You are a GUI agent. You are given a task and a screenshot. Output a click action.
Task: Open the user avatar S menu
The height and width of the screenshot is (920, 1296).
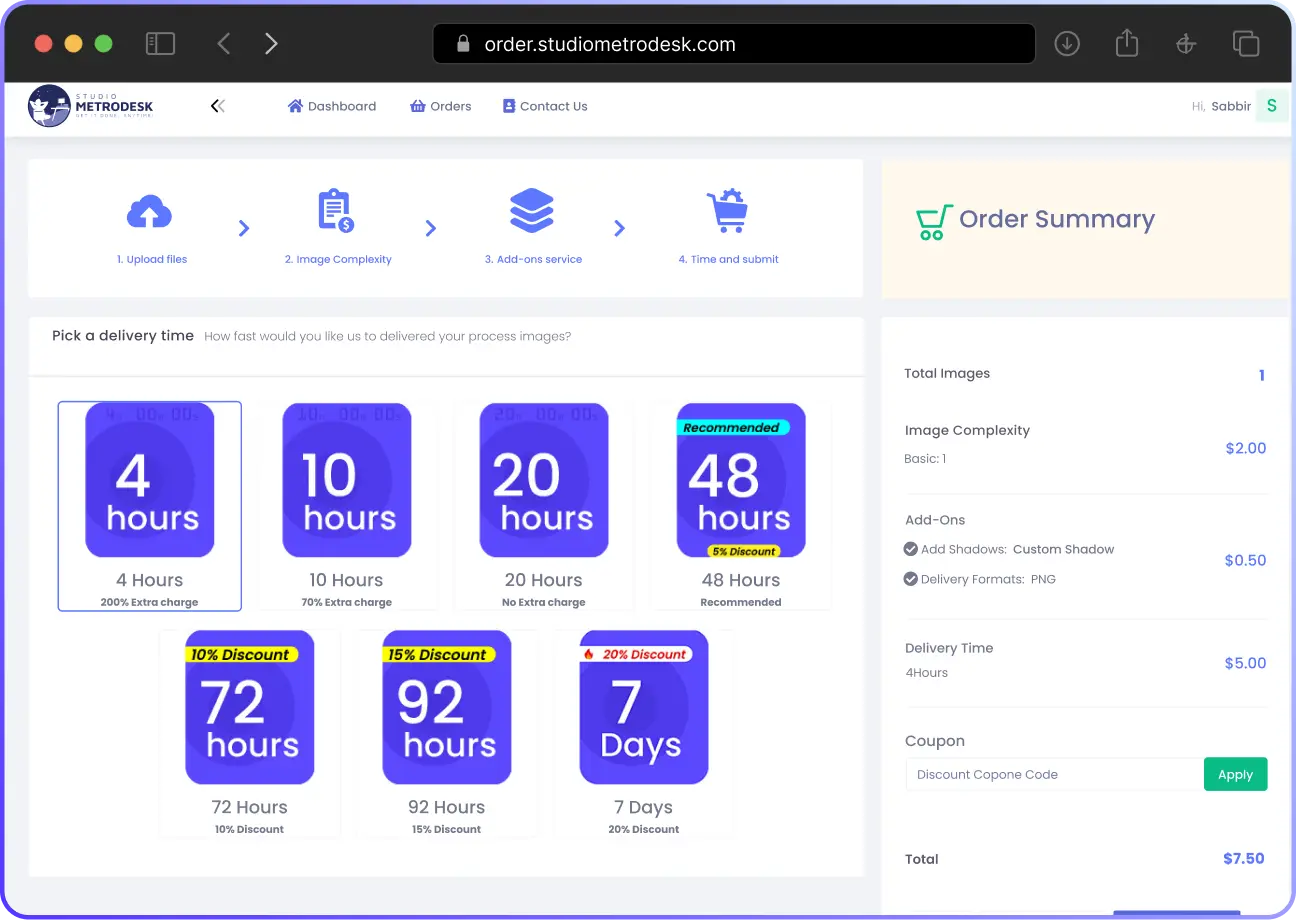[x=1271, y=106]
